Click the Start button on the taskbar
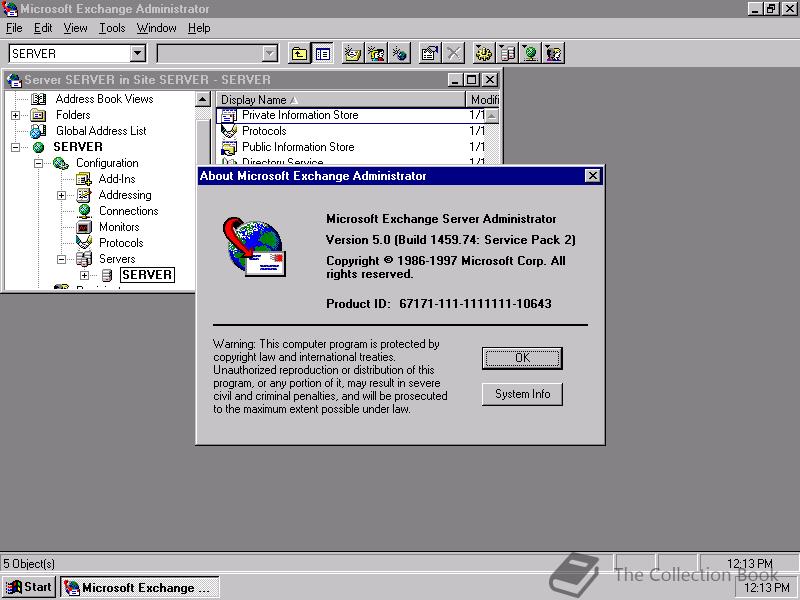This screenshot has height=600, width=800. 28,587
